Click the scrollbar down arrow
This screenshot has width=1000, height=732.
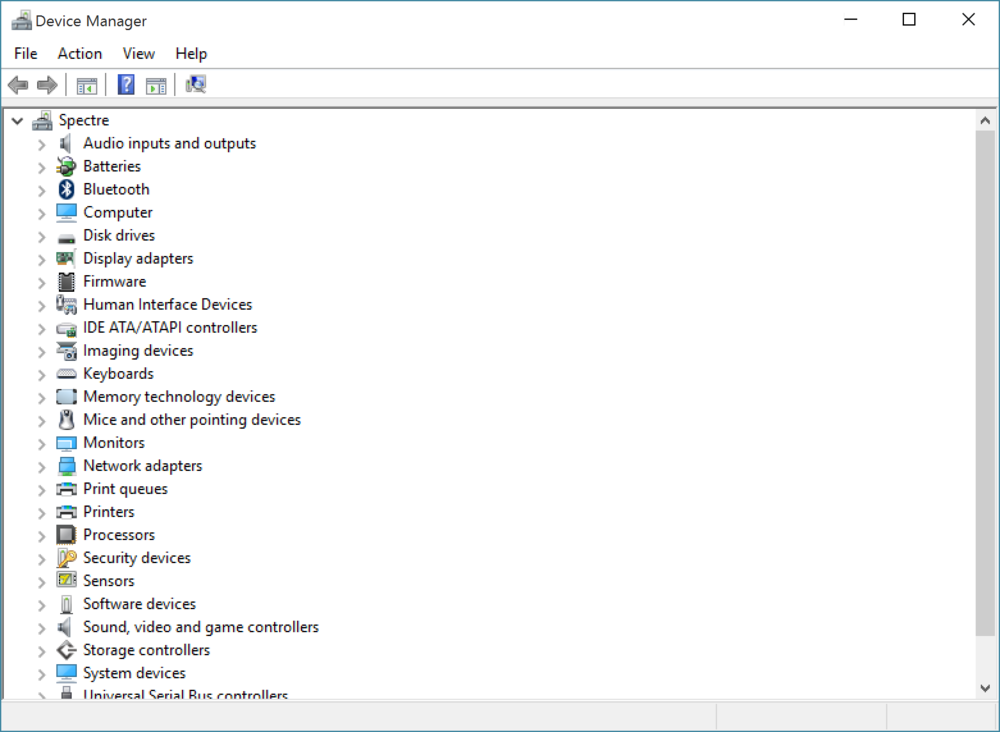985,688
